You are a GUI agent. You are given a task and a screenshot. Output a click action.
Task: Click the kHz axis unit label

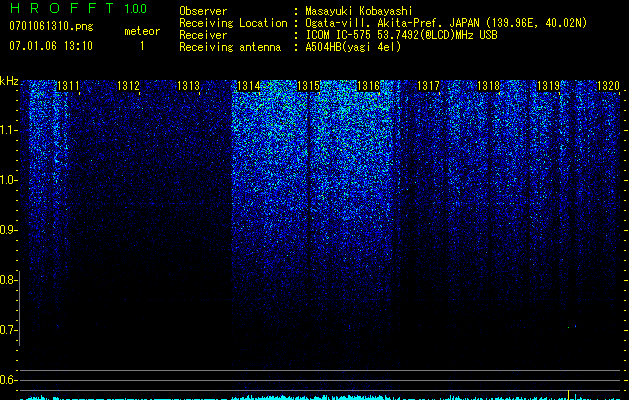pyautogui.click(x=9, y=81)
